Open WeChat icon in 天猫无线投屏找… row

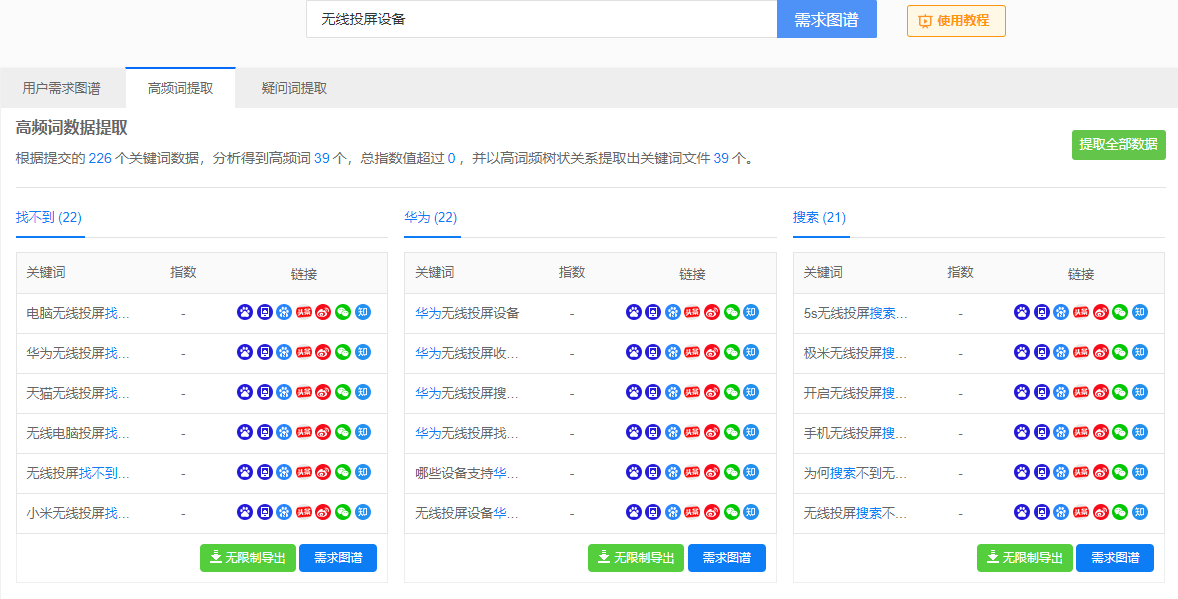[343, 392]
